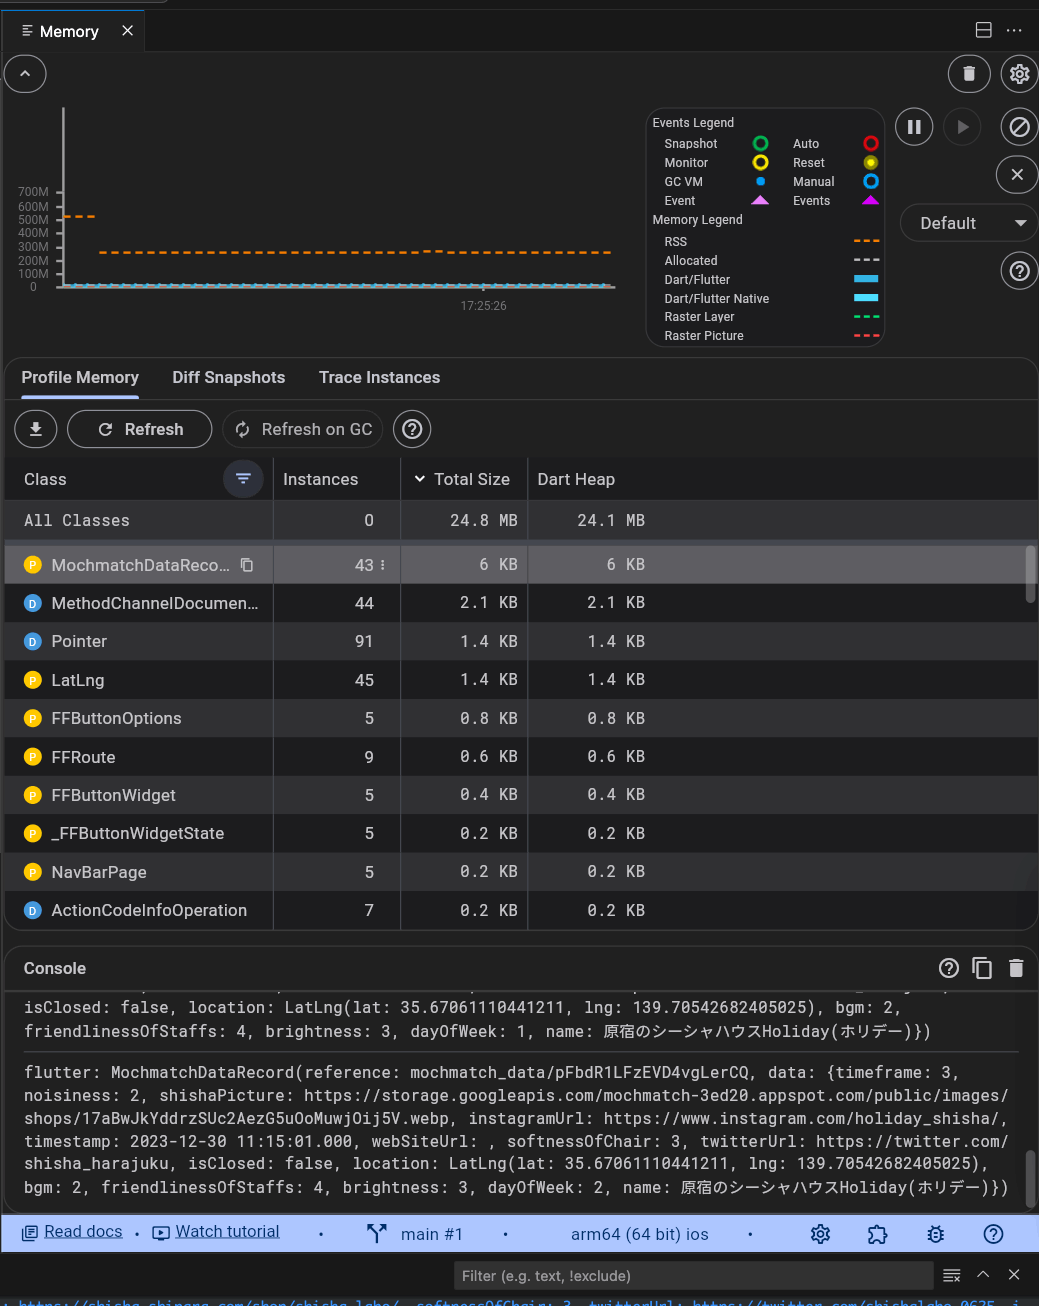Screen dimensions: 1039x1306
Task: Open the Read docs link
Action: [72, 1232]
